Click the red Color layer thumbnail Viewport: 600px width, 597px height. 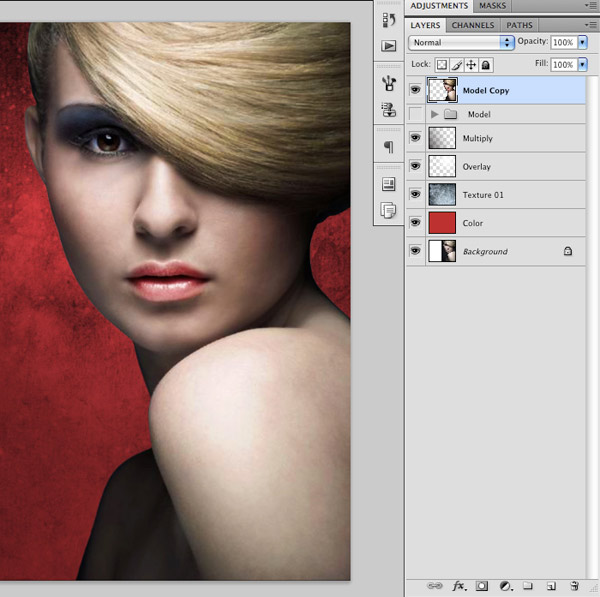pyautogui.click(x=442, y=223)
